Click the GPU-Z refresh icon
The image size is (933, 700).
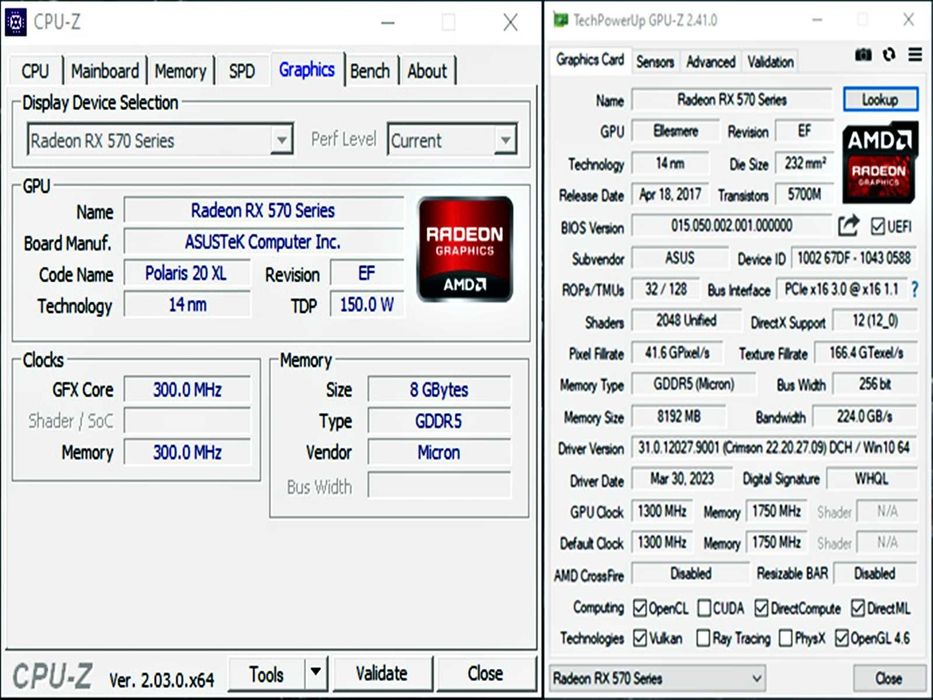pyautogui.click(x=889, y=55)
